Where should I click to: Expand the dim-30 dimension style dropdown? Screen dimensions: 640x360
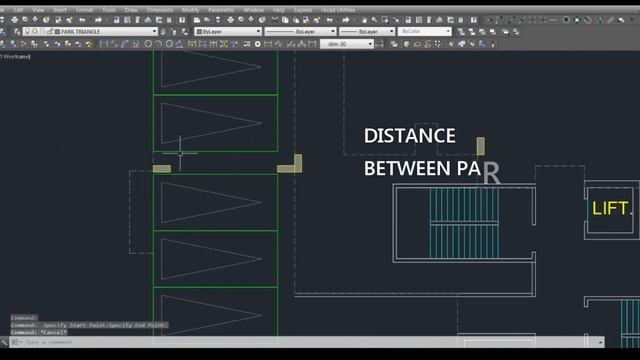pos(370,44)
